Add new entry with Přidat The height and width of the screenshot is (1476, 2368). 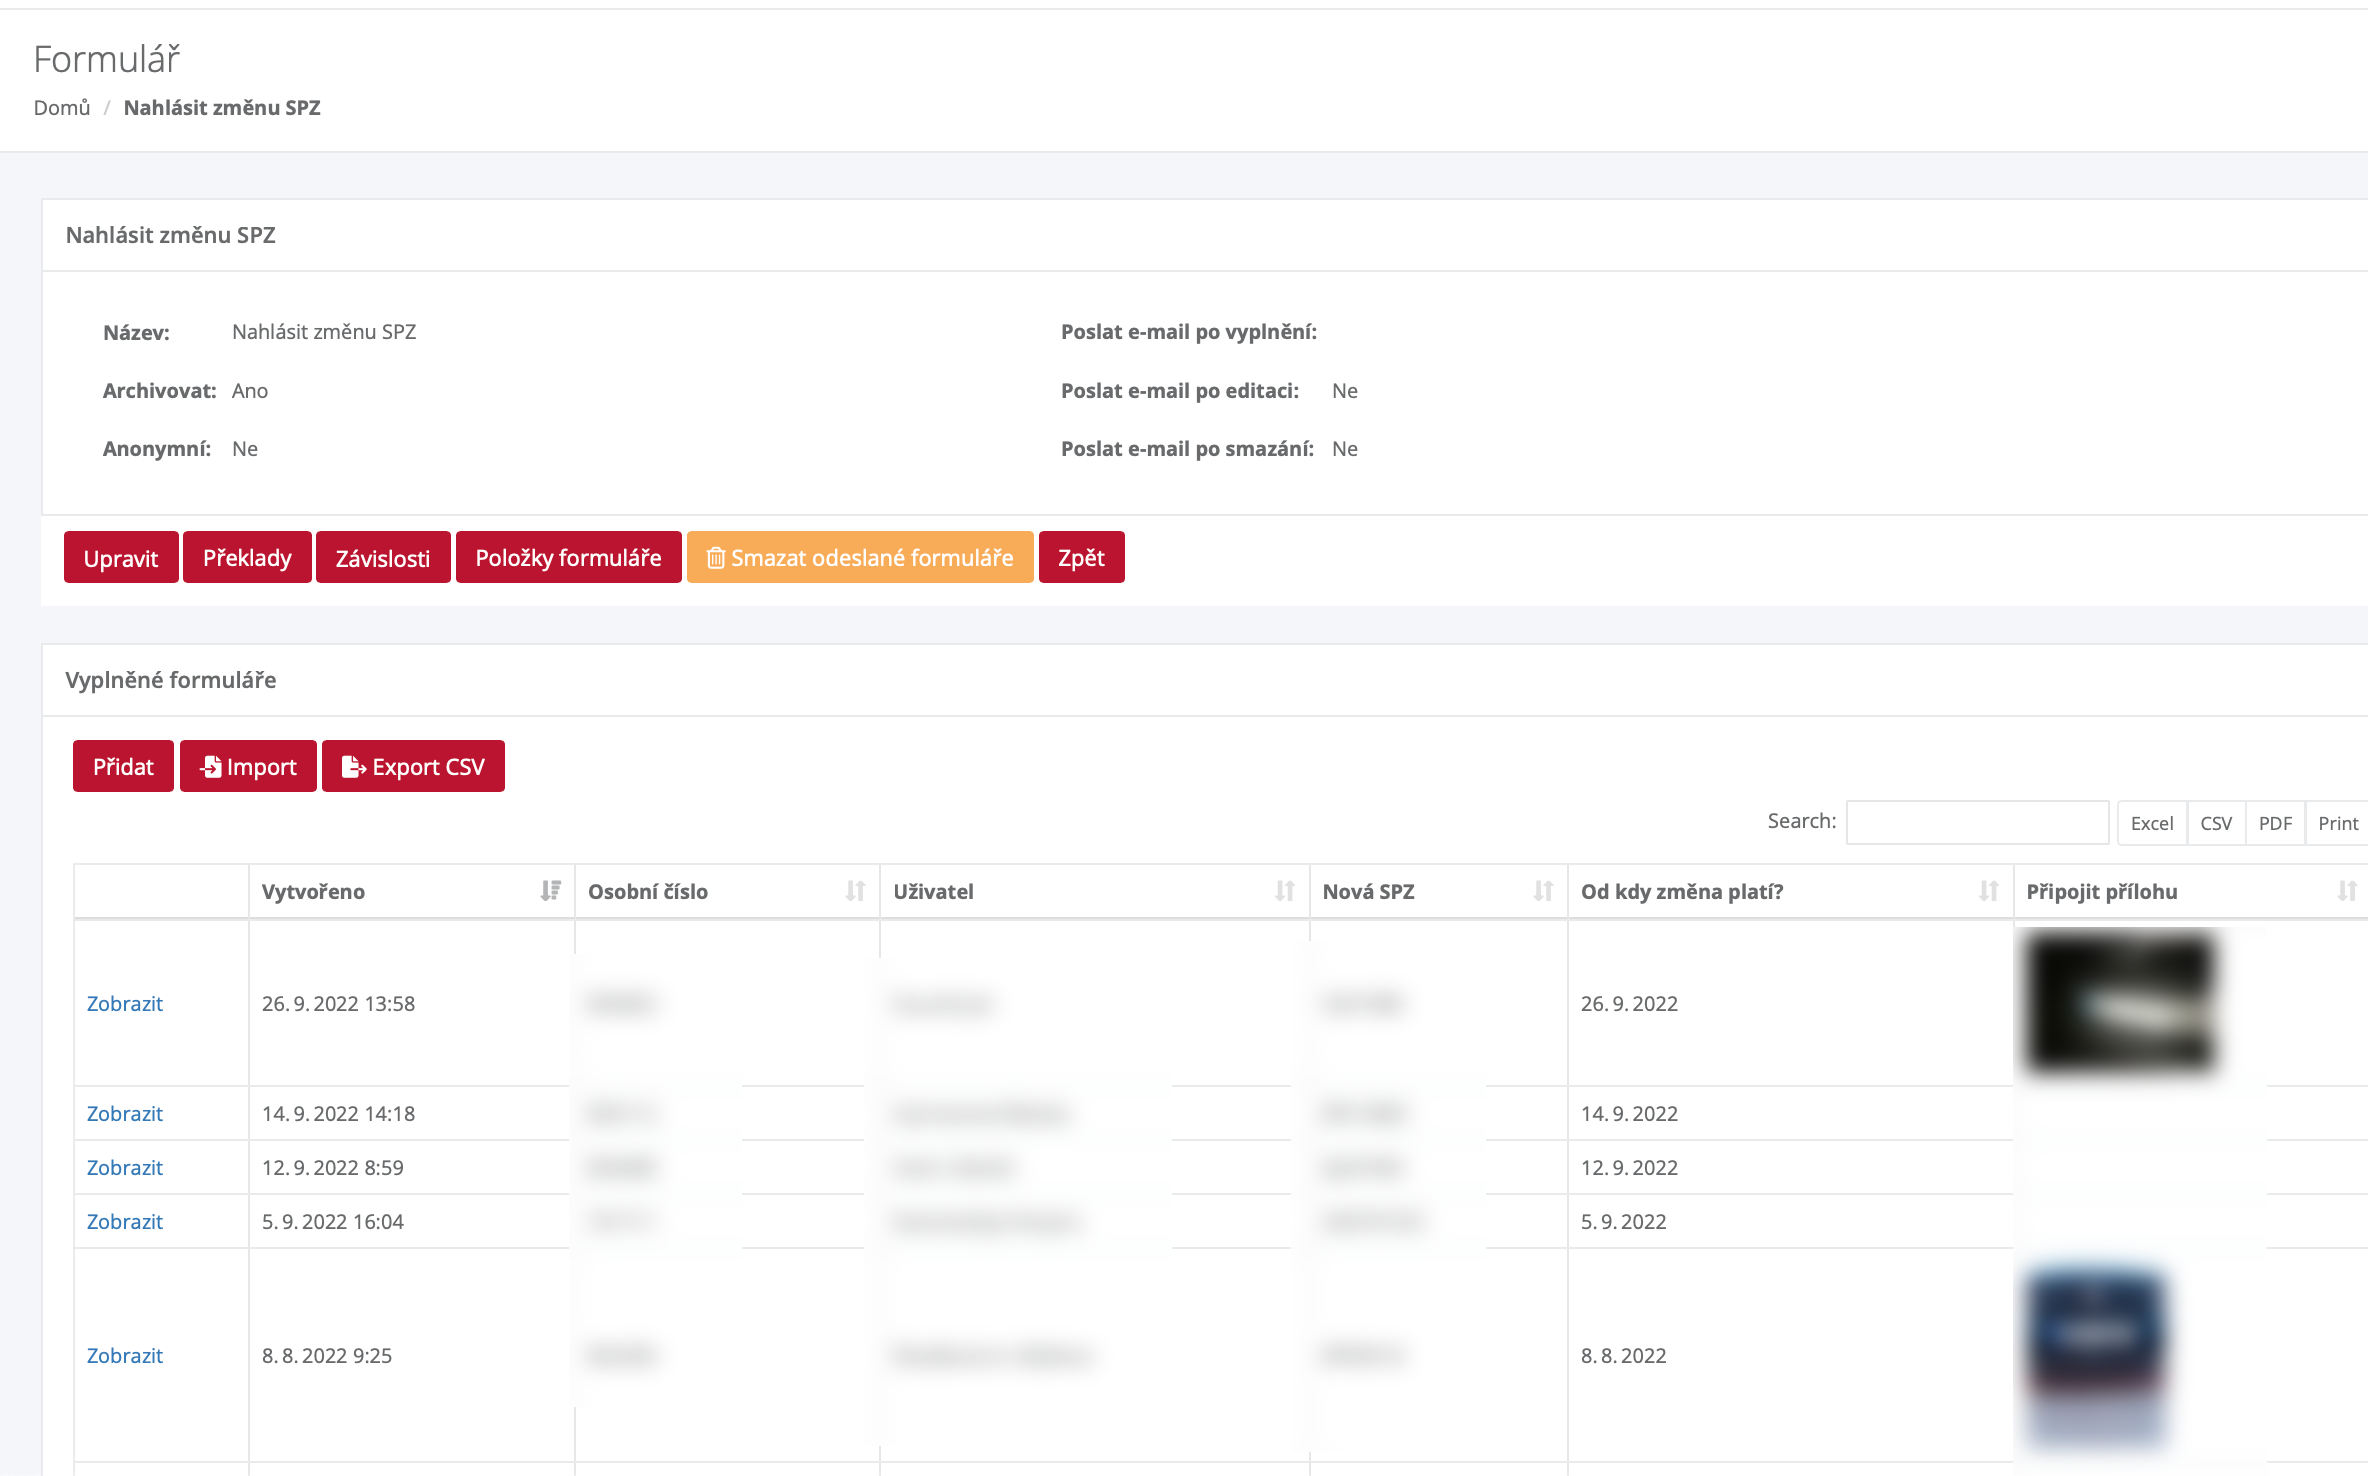point(123,767)
